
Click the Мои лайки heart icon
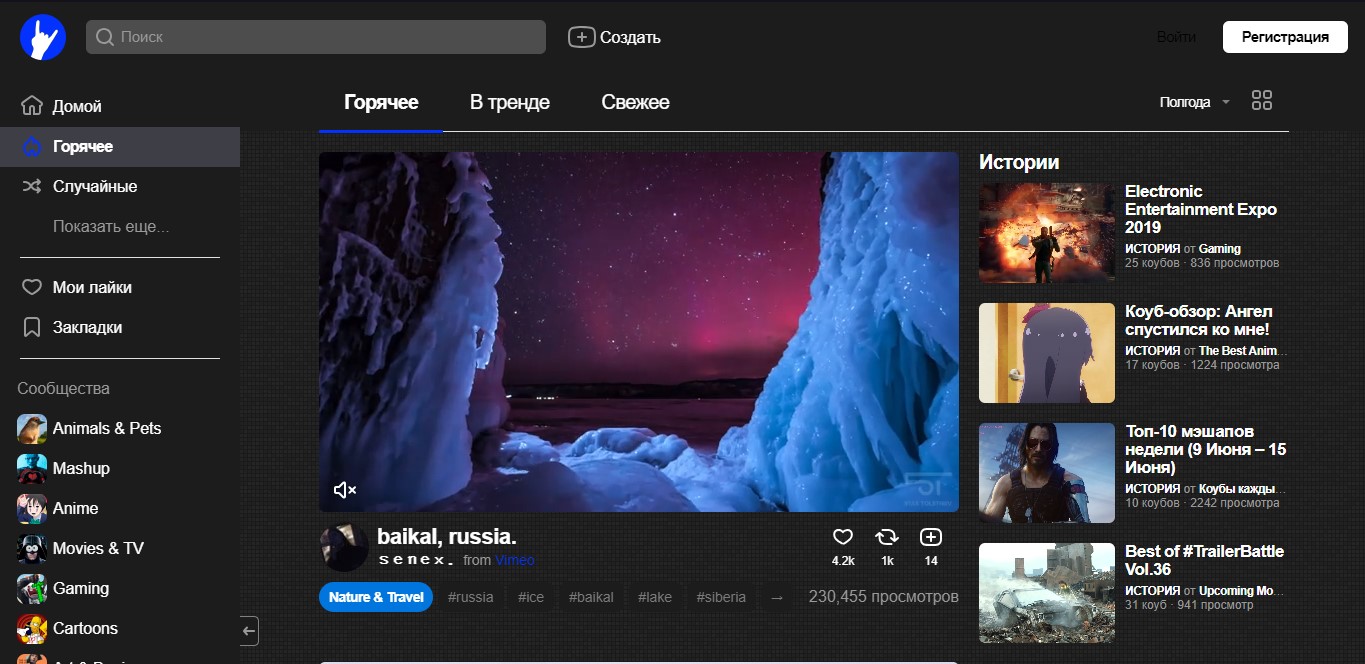click(31, 287)
